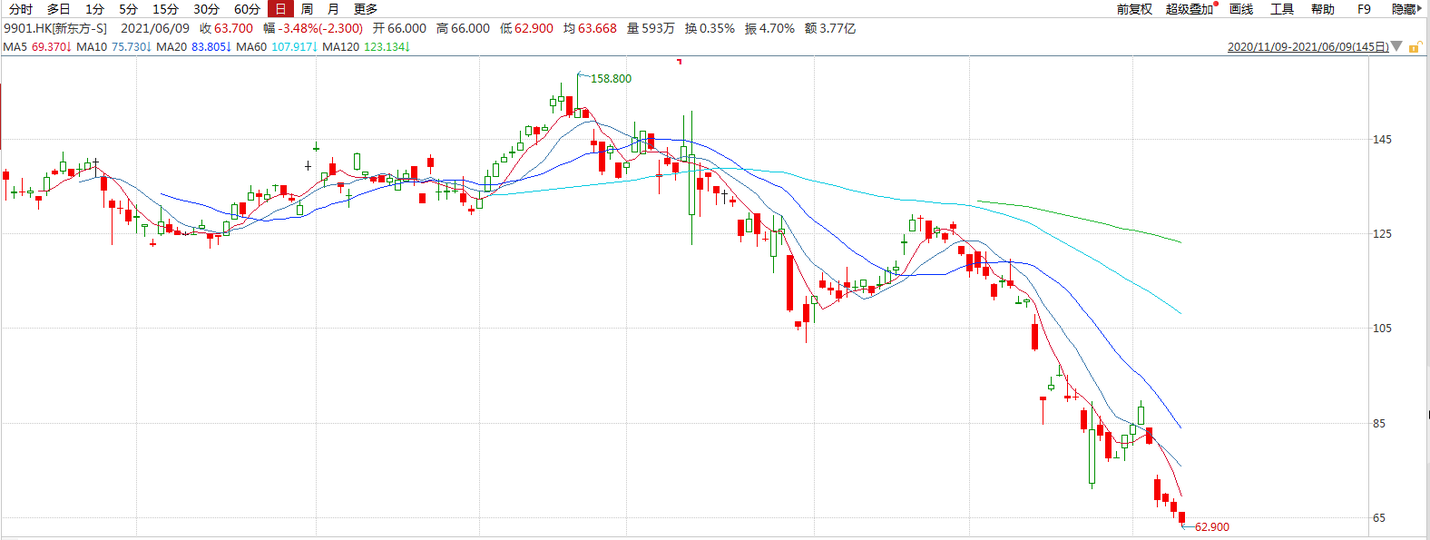Open the date range dropdown triangle

(1397, 47)
